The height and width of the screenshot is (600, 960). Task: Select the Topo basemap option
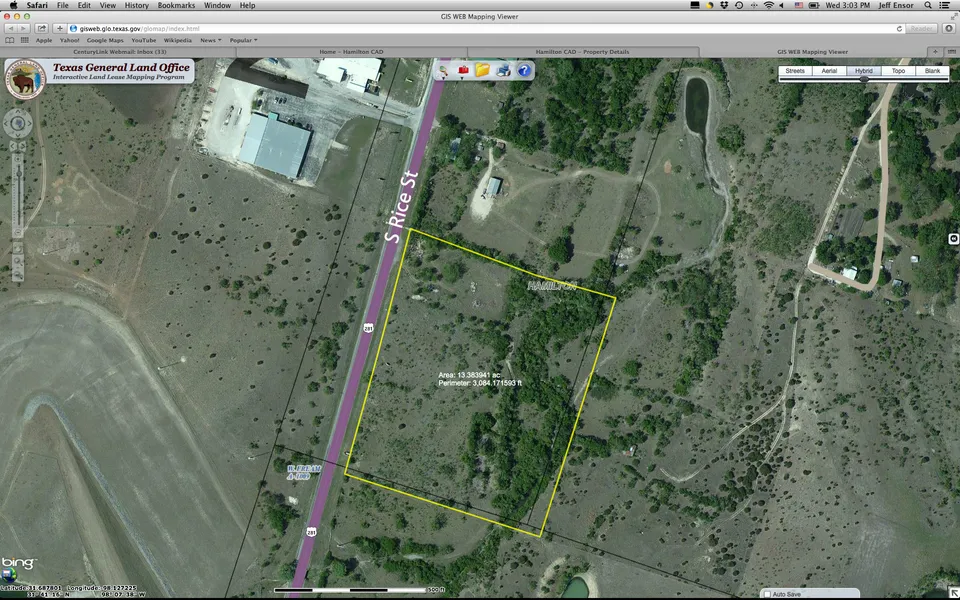tap(898, 71)
